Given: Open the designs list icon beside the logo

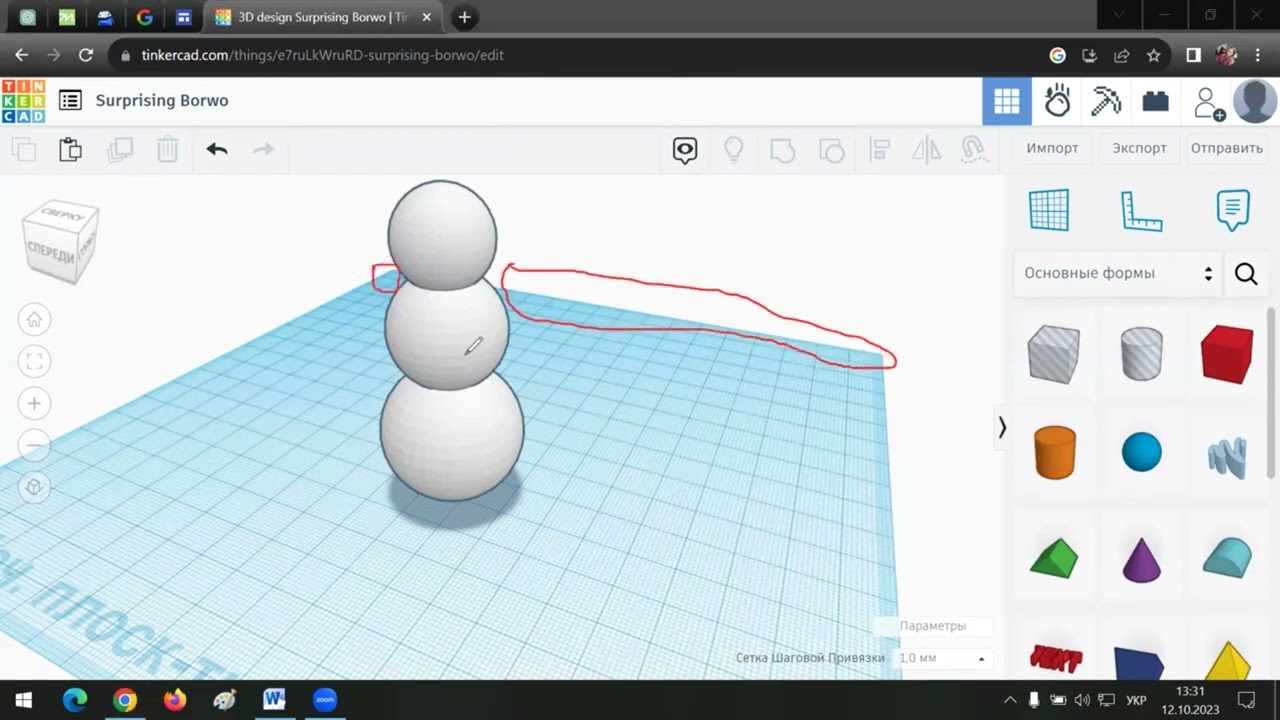Looking at the screenshot, I should 70,100.
